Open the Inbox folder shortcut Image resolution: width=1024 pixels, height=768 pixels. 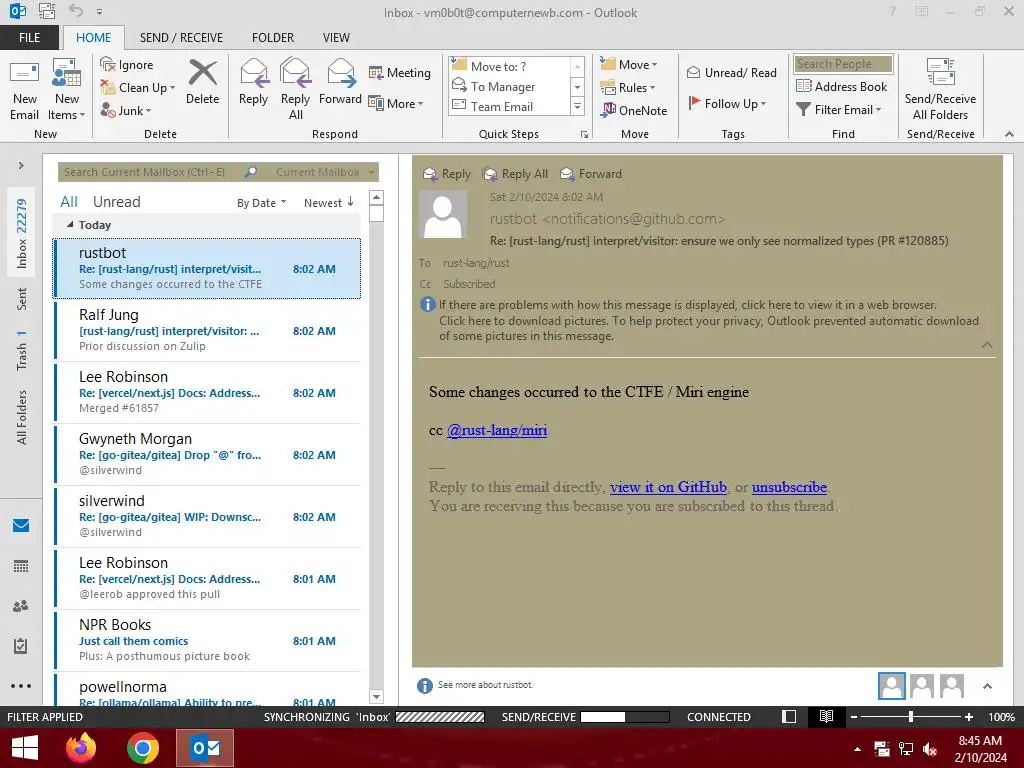(x=22, y=233)
